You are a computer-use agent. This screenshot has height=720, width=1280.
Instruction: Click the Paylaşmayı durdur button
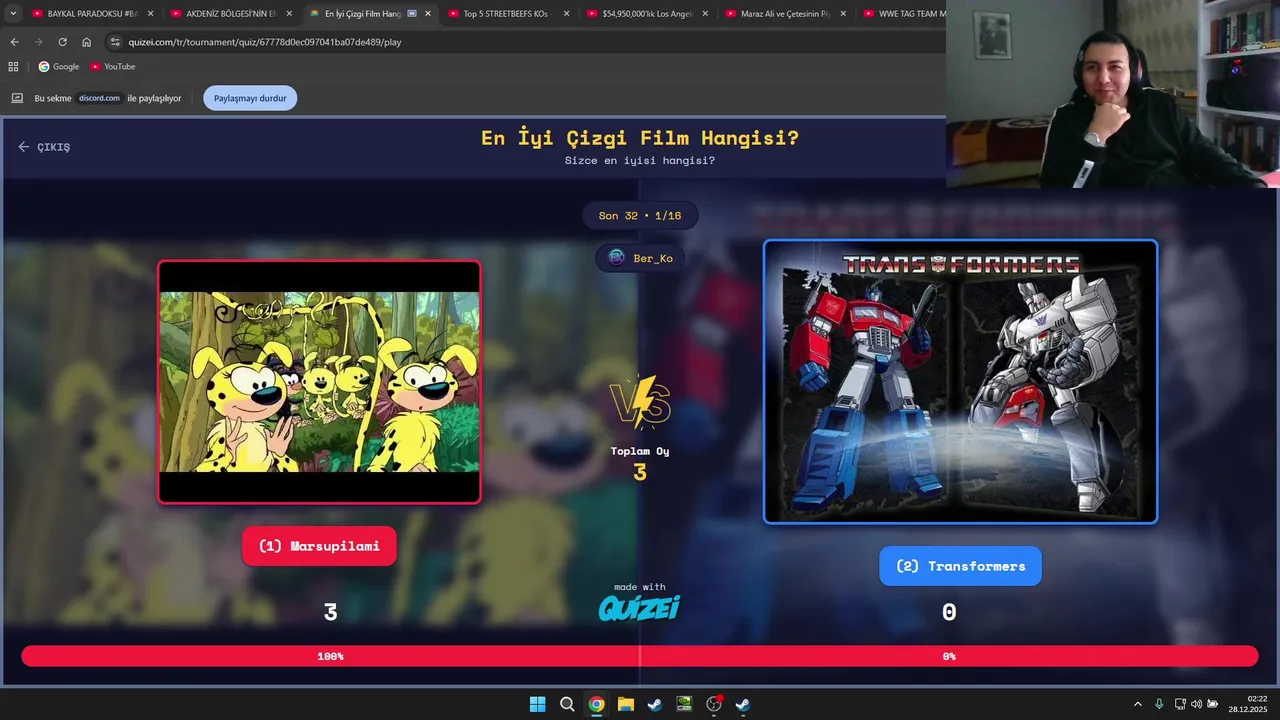[x=250, y=98]
